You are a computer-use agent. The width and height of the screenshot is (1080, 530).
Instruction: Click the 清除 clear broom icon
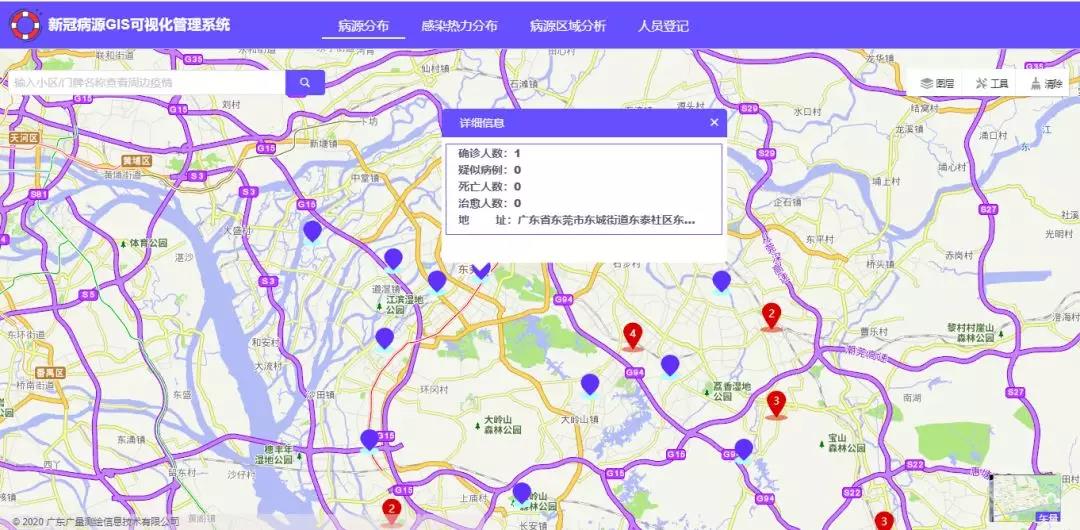tap(1036, 84)
